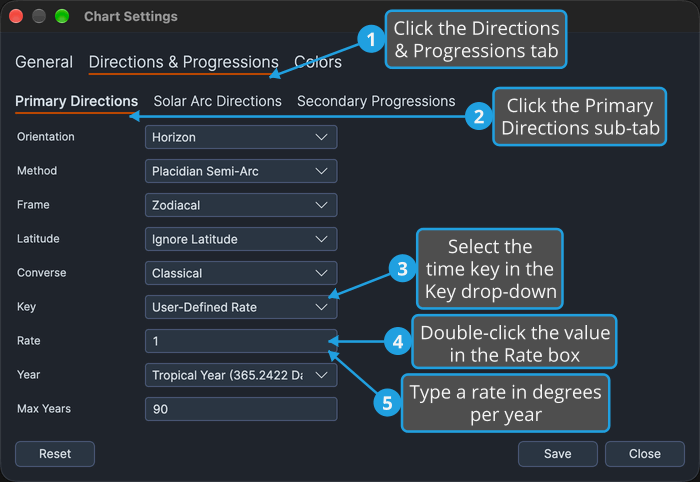
Task: Switch to Directions & Progressions tab
Action: 183,62
